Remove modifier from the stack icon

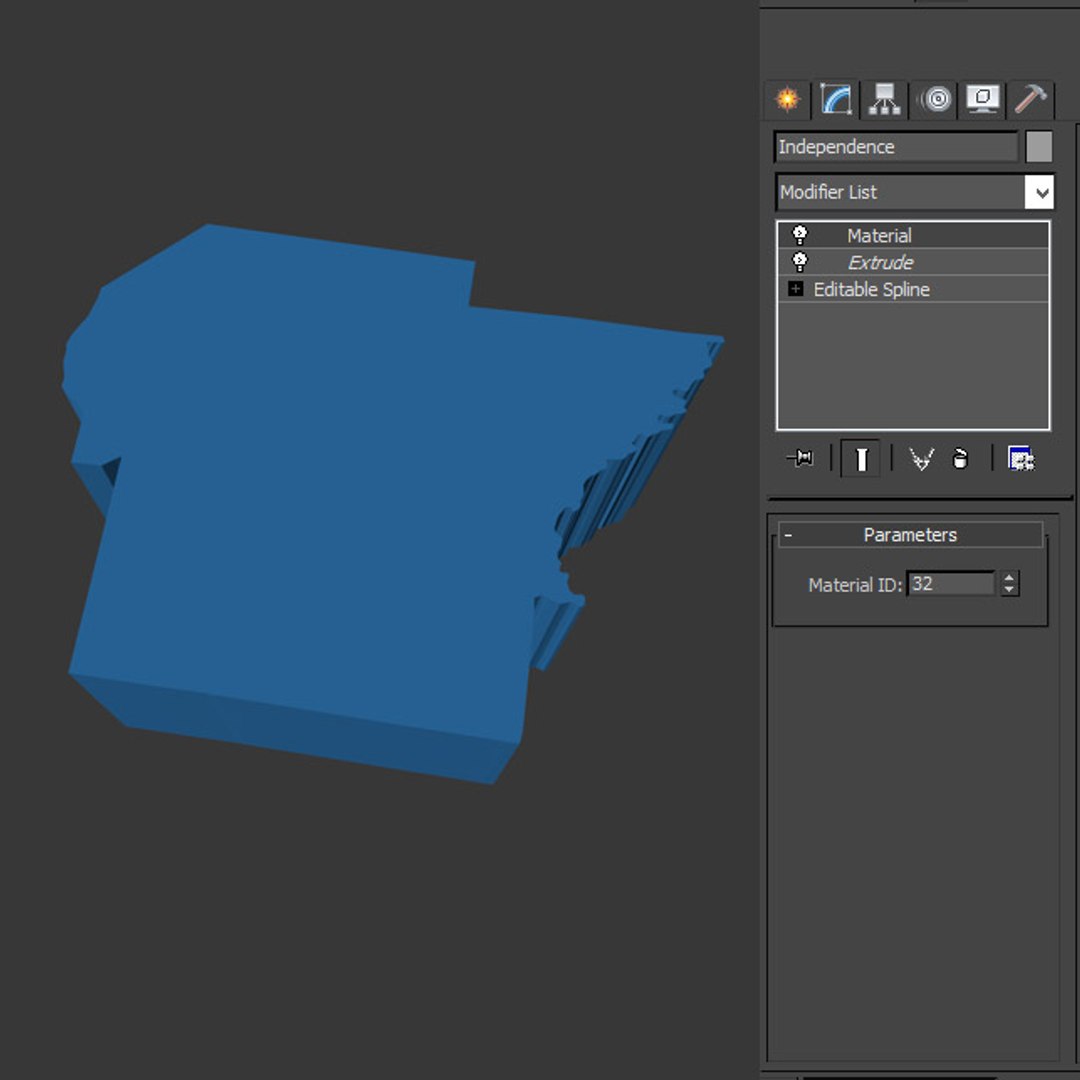(x=960, y=458)
